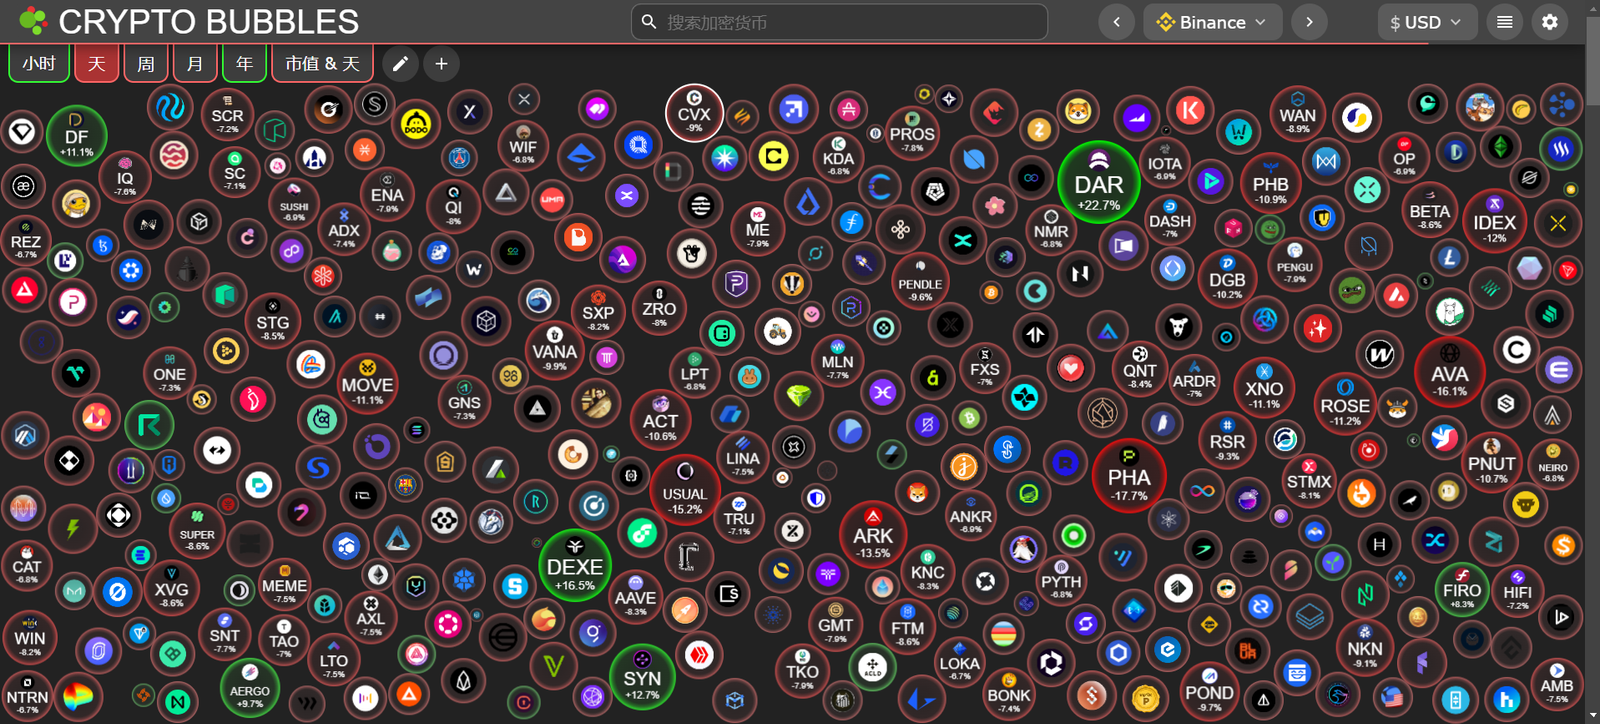Viewport: 1600px width, 724px height.
Task: Open the Binance exchange dropdown
Action: point(1213,22)
